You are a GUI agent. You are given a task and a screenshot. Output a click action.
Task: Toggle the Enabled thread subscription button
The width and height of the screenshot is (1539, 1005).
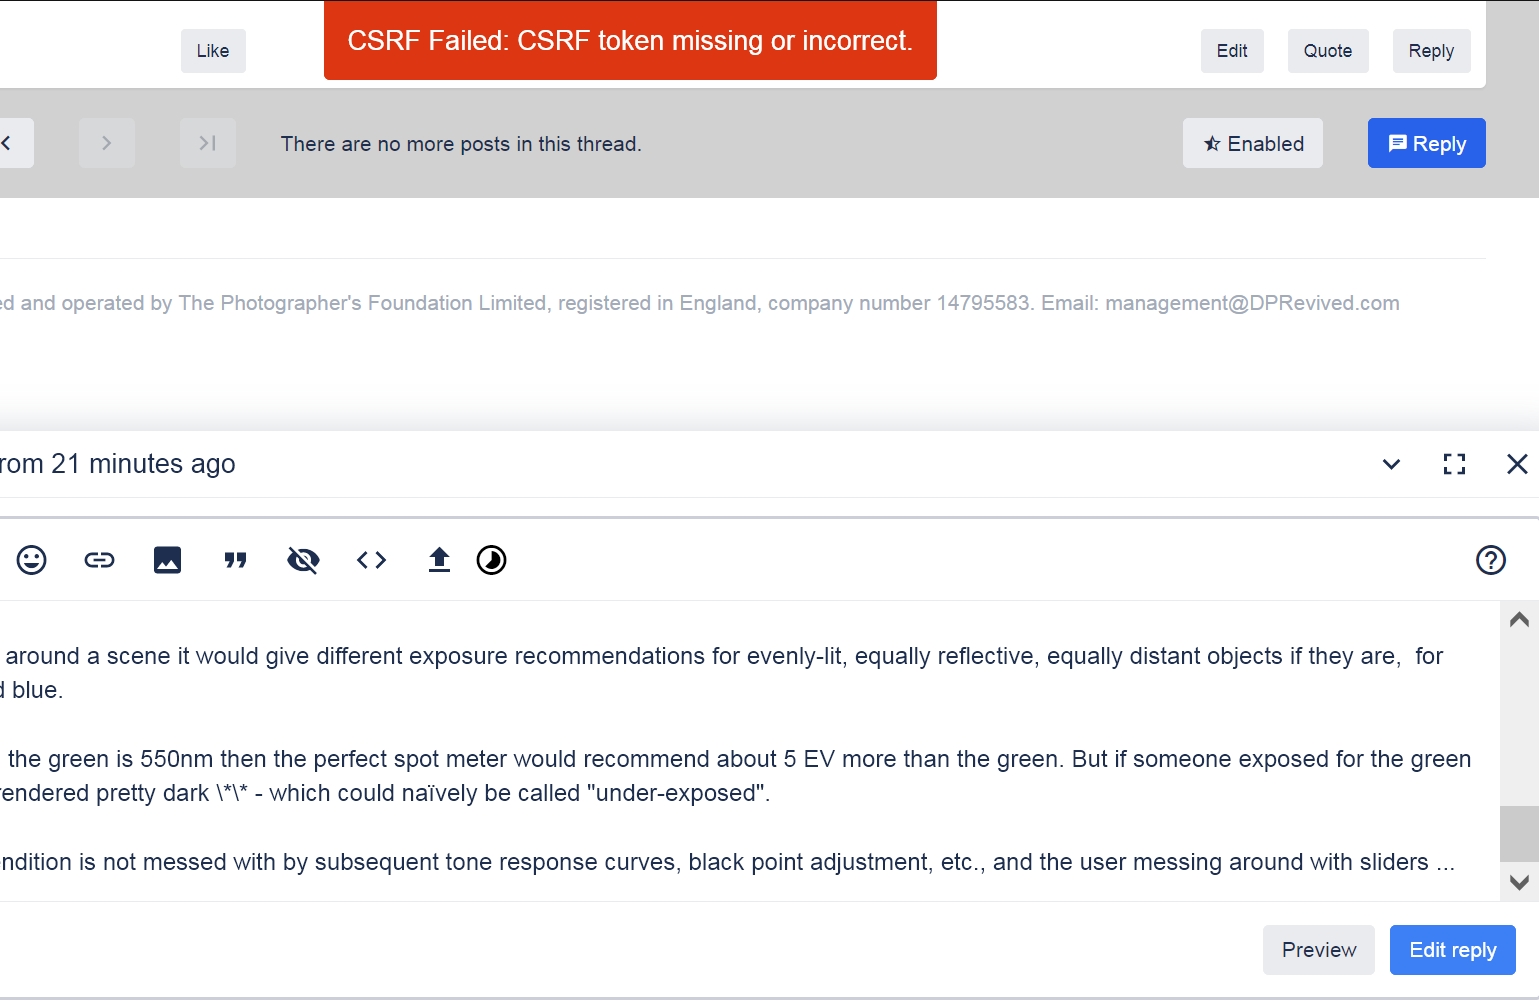1252,144
